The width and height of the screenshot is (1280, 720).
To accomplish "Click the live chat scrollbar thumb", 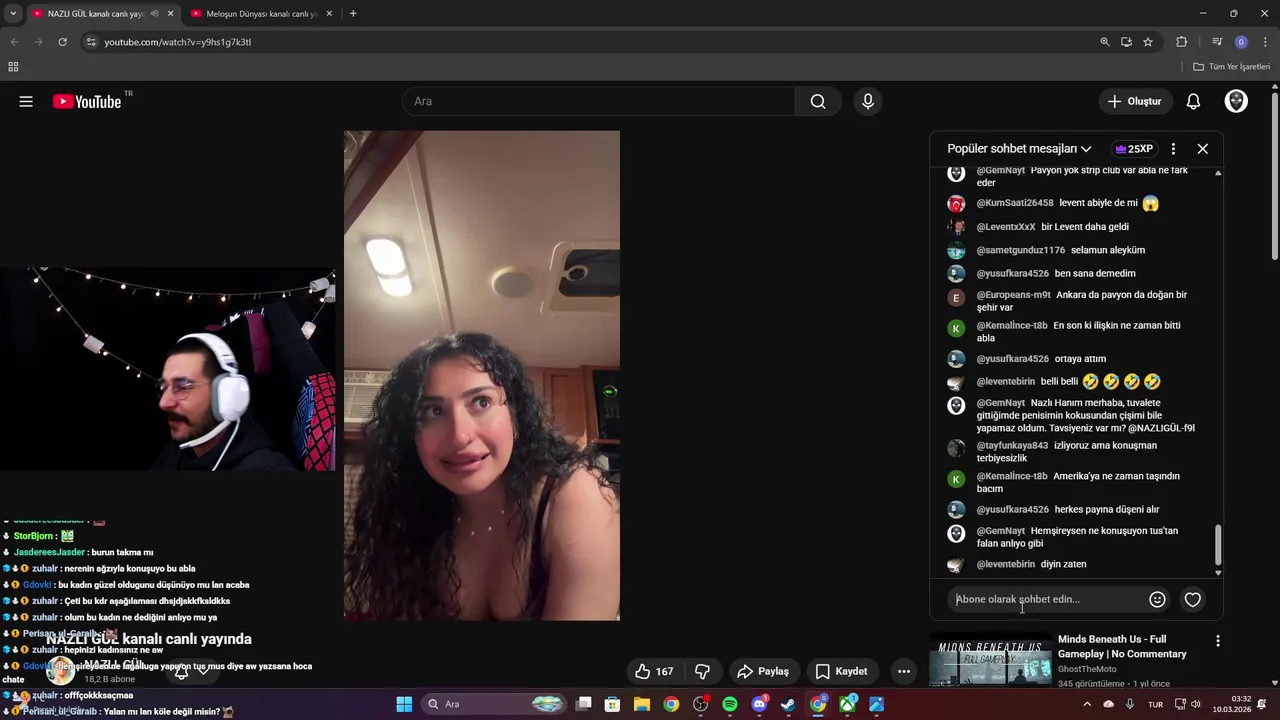I will pos(1218,545).
